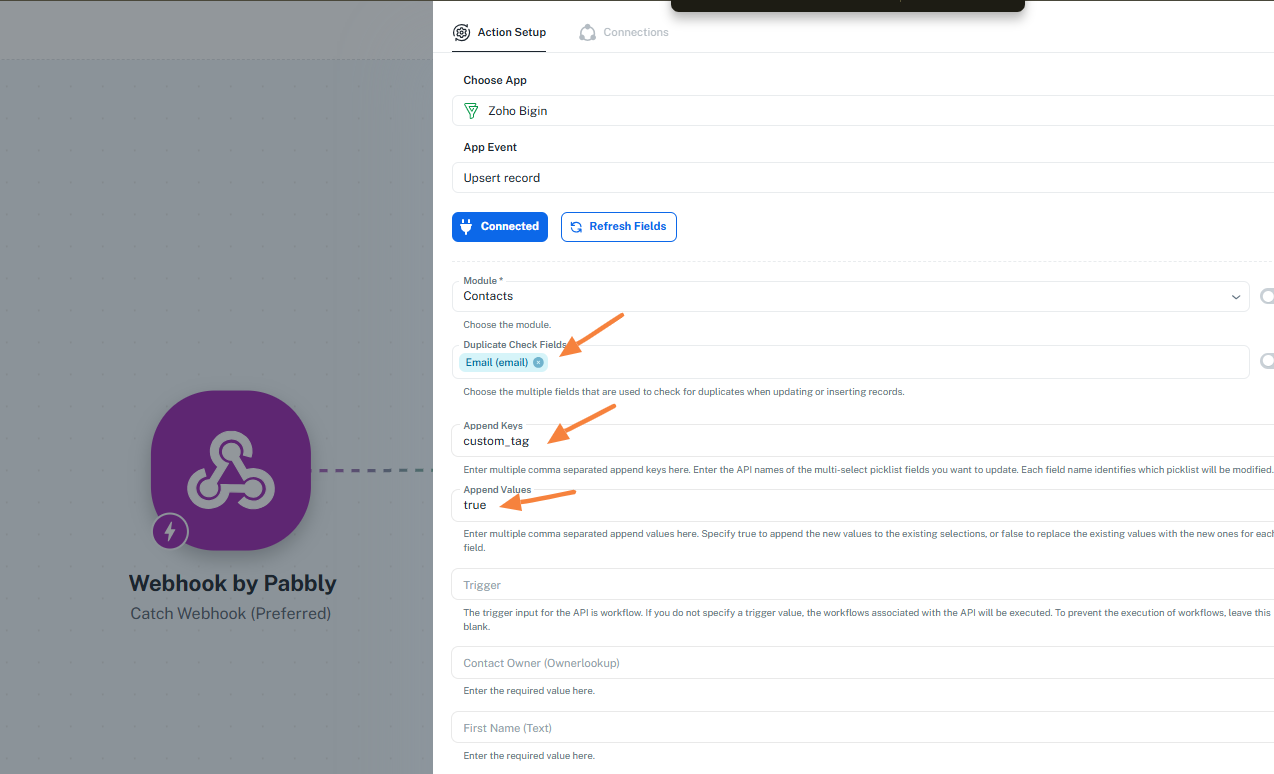Switch to the Connections tab
The image size is (1274, 774).
pos(635,32)
